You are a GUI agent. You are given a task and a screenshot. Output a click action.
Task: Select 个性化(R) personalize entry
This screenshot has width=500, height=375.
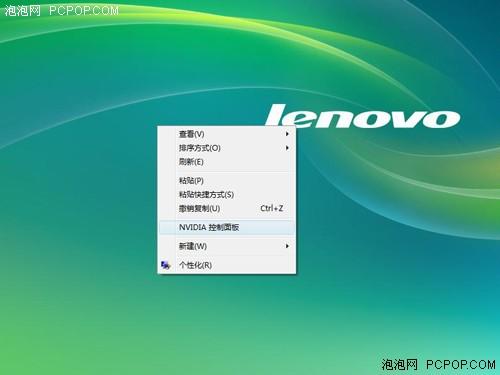pos(226,265)
